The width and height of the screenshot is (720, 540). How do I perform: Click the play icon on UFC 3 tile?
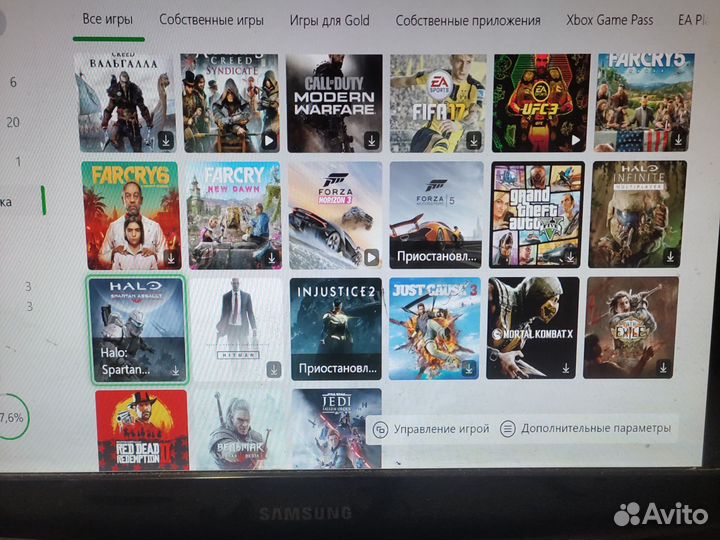click(x=575, y=140)
